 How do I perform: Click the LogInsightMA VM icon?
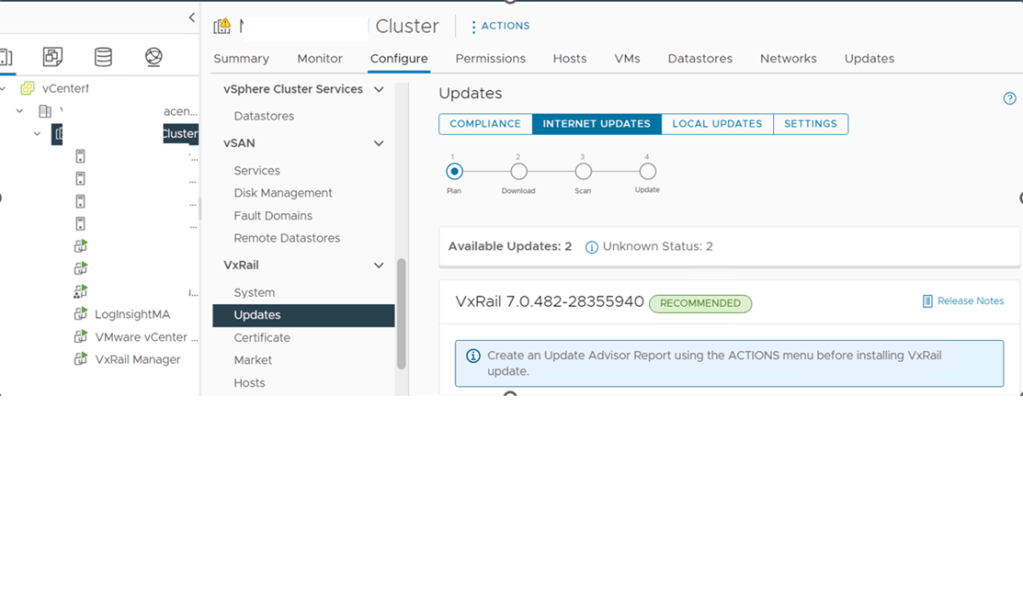tap(81, 314)
